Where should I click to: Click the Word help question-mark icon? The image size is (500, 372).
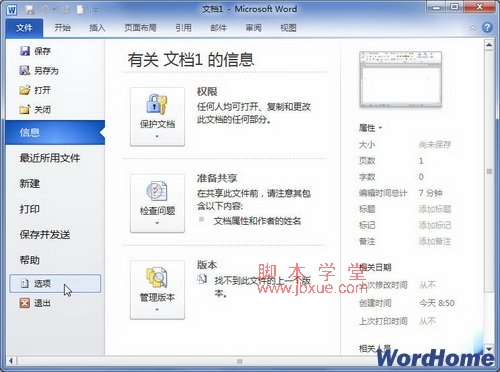pyautogui.click(x=487, y=28)
